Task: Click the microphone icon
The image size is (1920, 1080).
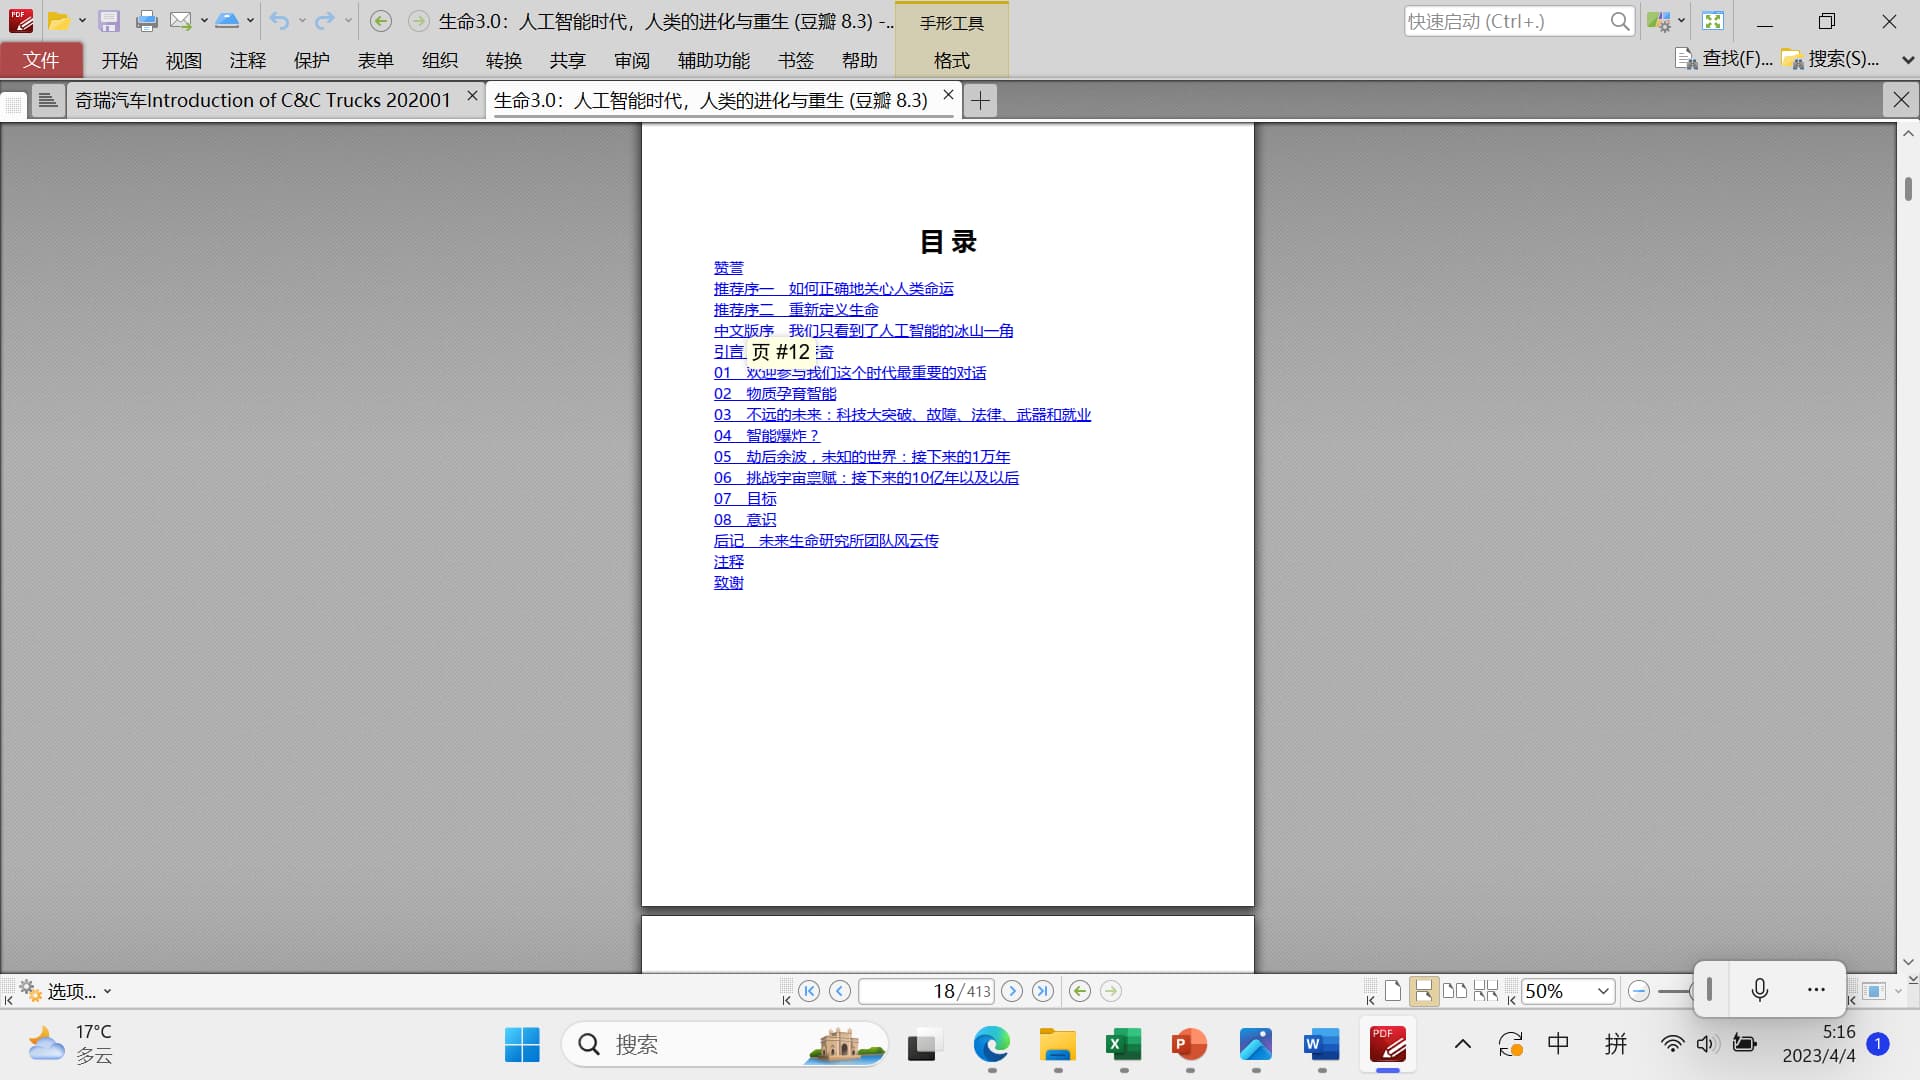Action: [1760, 990]
